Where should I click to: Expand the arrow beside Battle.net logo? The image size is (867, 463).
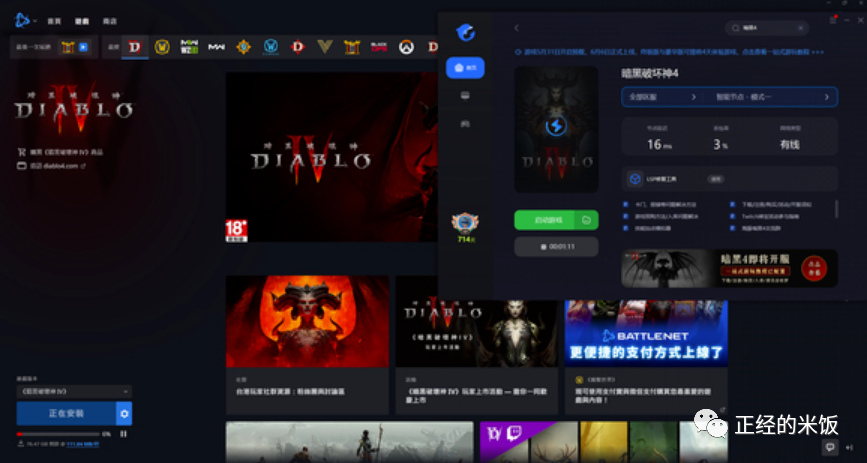click(35, 21)
